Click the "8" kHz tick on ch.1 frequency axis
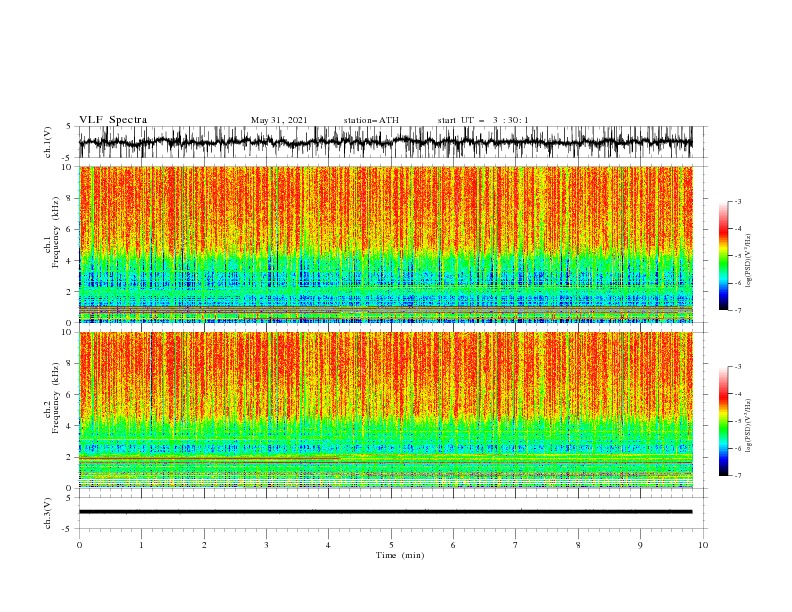This screenshot has height=612, width=792. point(70,198)
